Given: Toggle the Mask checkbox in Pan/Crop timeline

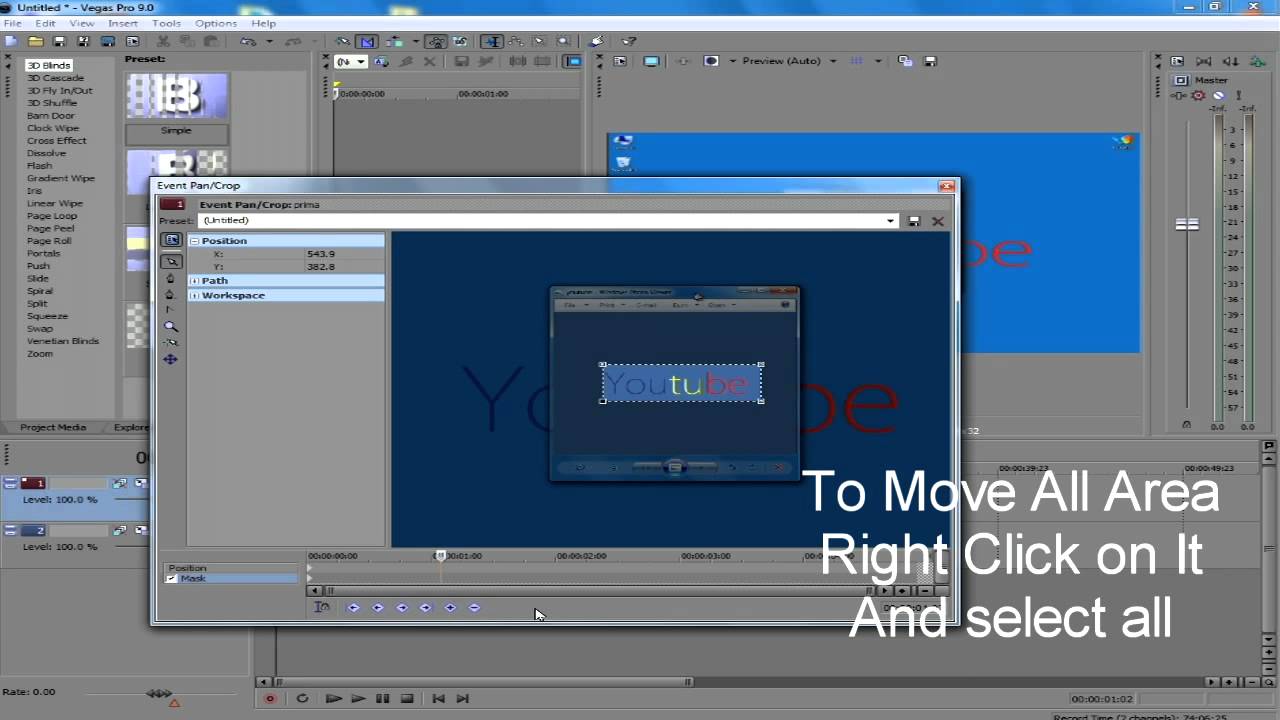Looking at the screenshot, I should point(171,579).
